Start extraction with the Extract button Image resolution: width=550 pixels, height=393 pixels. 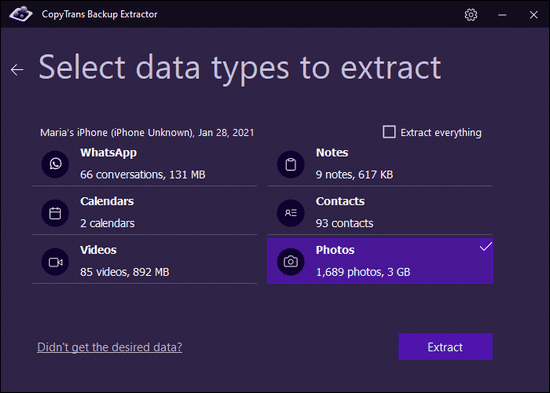(445, 347)
